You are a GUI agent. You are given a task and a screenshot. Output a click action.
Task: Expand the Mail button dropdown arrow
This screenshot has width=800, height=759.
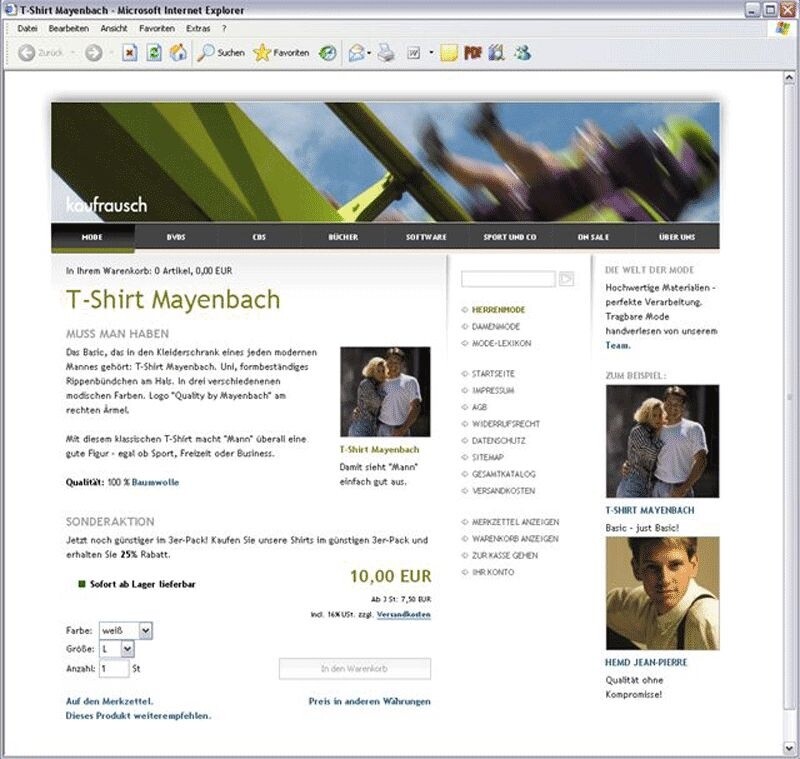pyautogui.click(x=369, y=53)
